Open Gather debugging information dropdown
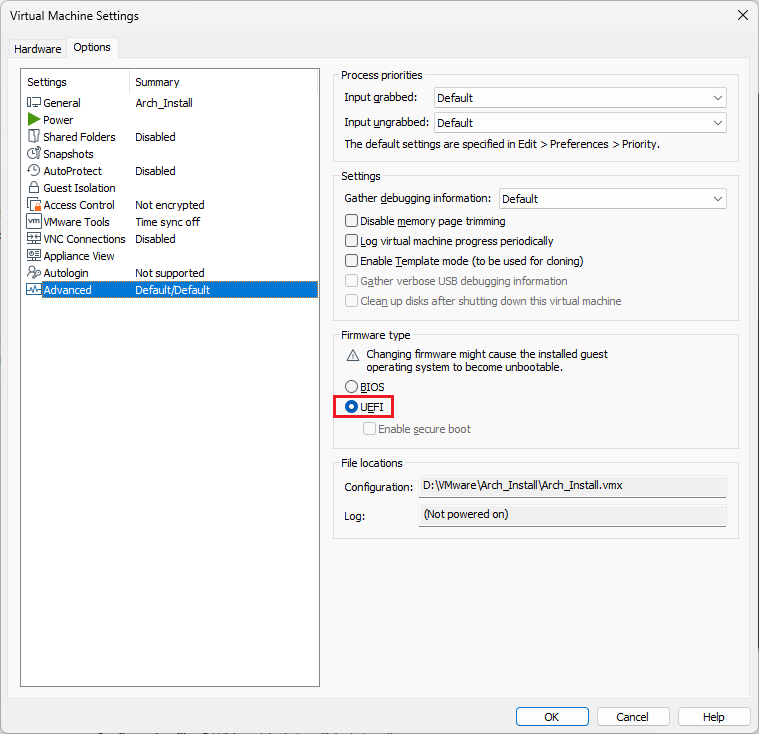 pos(612,199)
